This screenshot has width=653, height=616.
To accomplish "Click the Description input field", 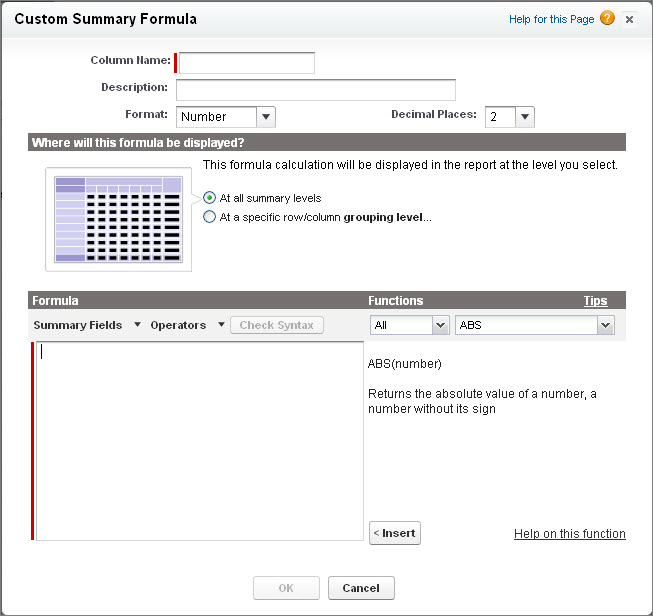I will [x=316, y=90].
